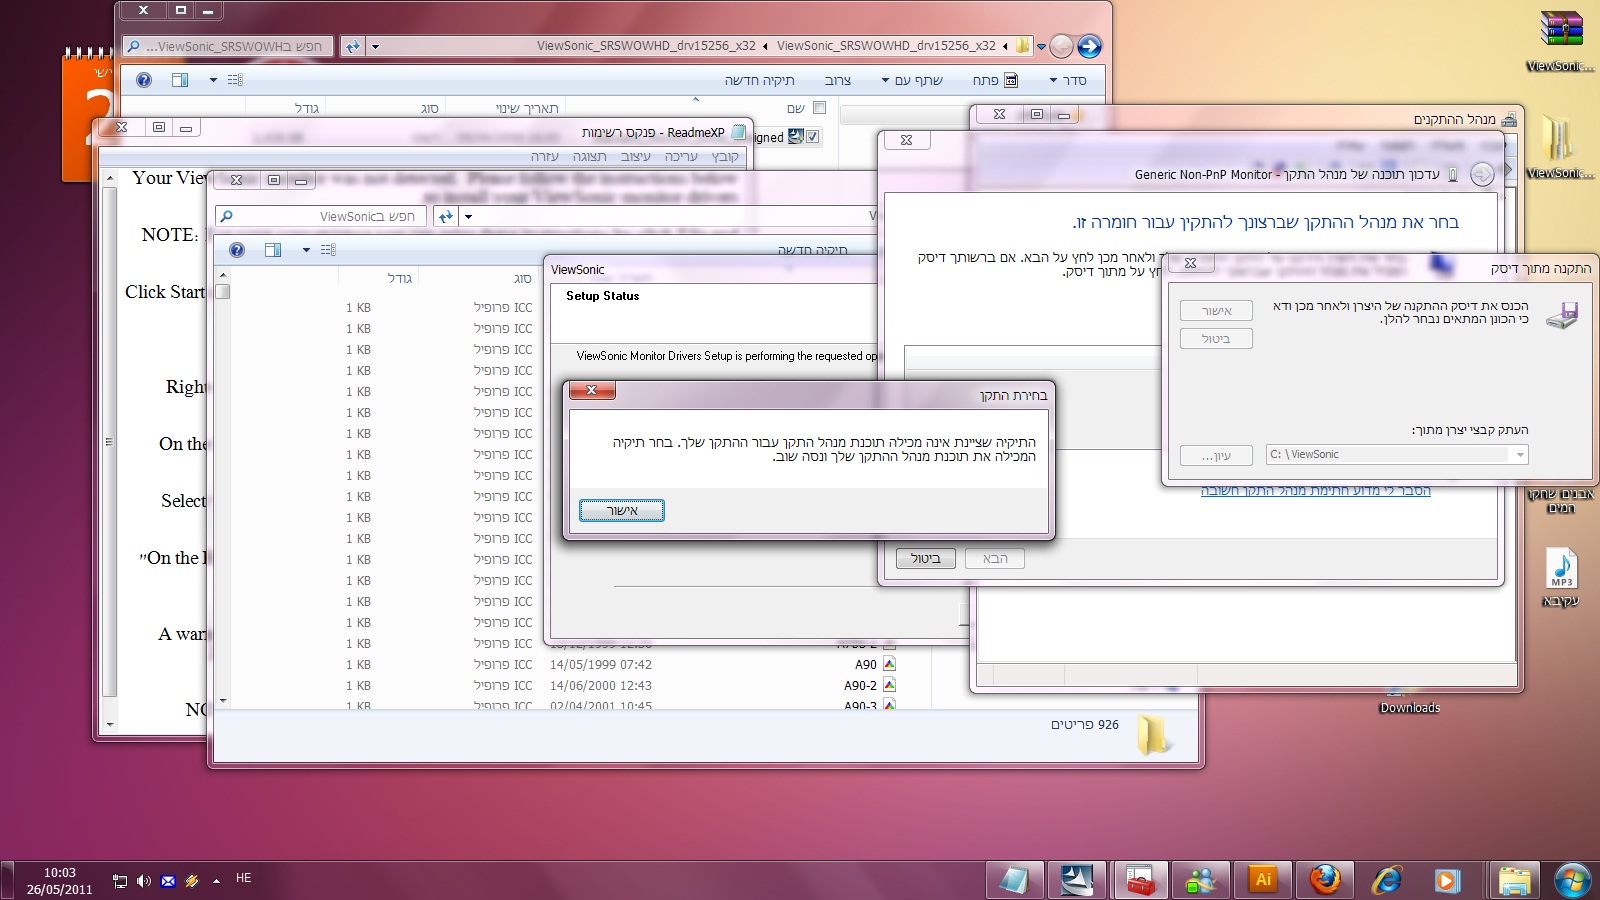Tick the select-all checkbox beside שם column
The image size is (1600, 900).
[x=820, y=108]
